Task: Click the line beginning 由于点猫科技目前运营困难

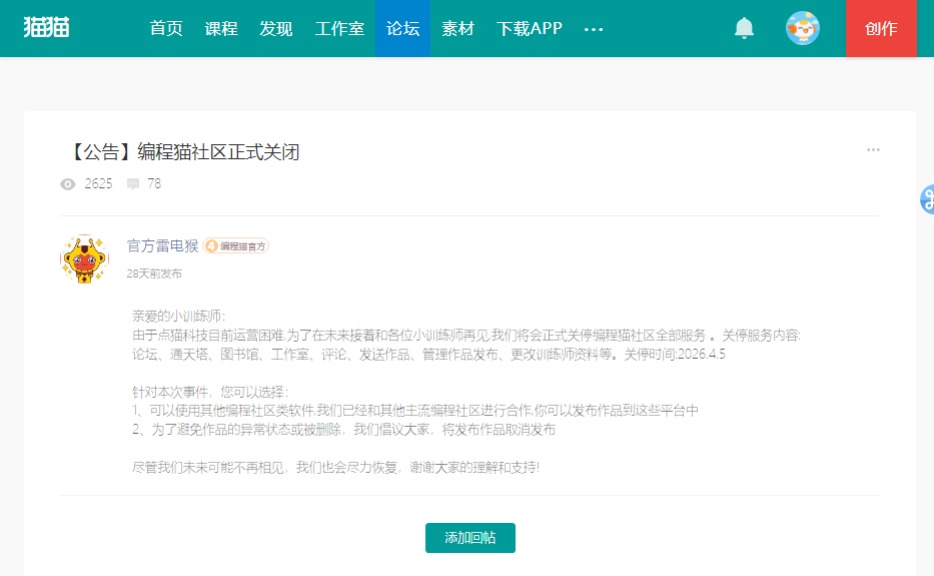Action: 466,335
